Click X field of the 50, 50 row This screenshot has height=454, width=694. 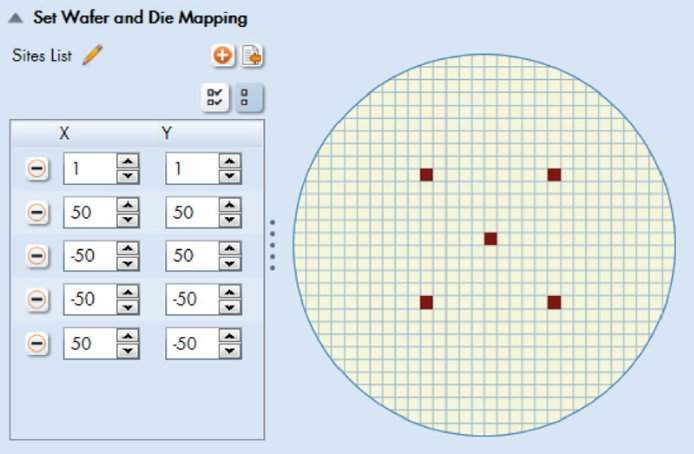pyautogui.click(x=90, y=212)
